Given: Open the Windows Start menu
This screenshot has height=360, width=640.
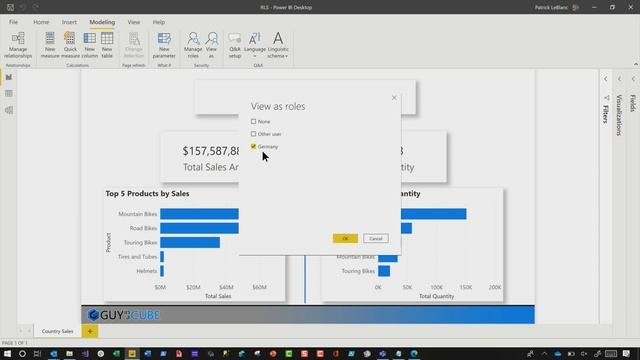Looking at the screenshot, I should 7,353.
